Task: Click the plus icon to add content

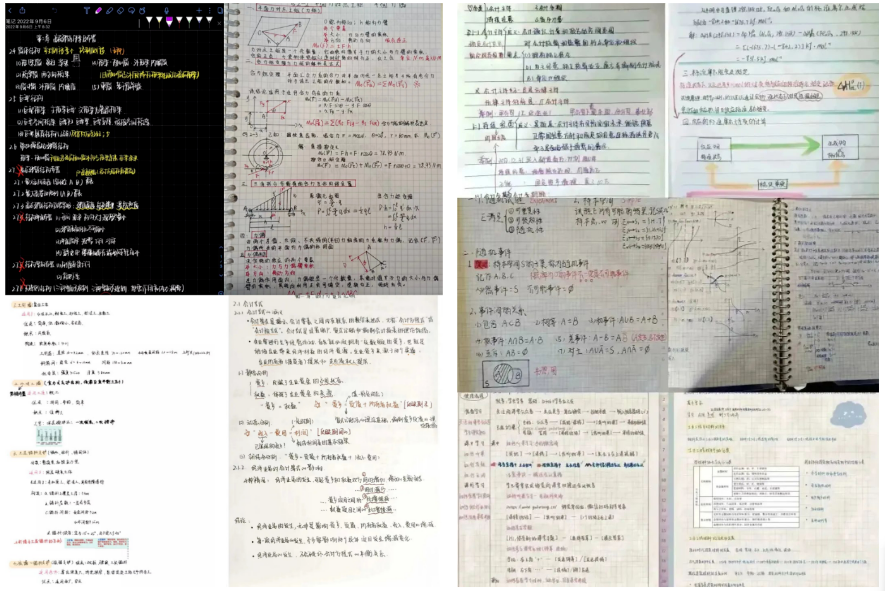Action: click(199, 10)
